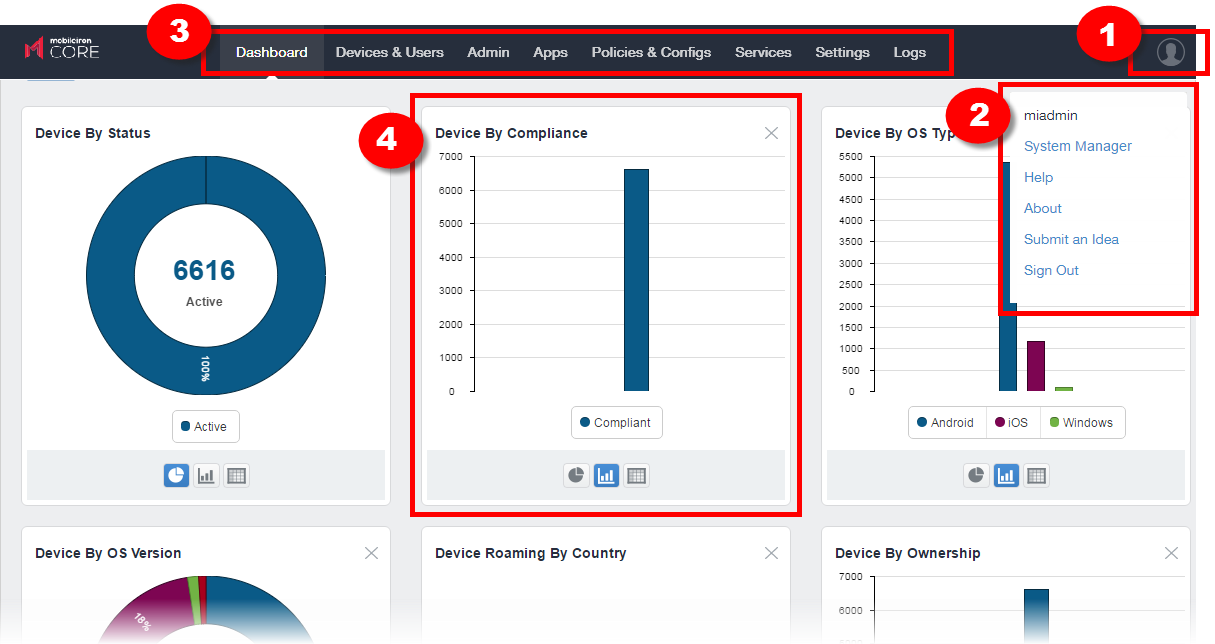Toggle the iOS legend item

coord(1012,423)
